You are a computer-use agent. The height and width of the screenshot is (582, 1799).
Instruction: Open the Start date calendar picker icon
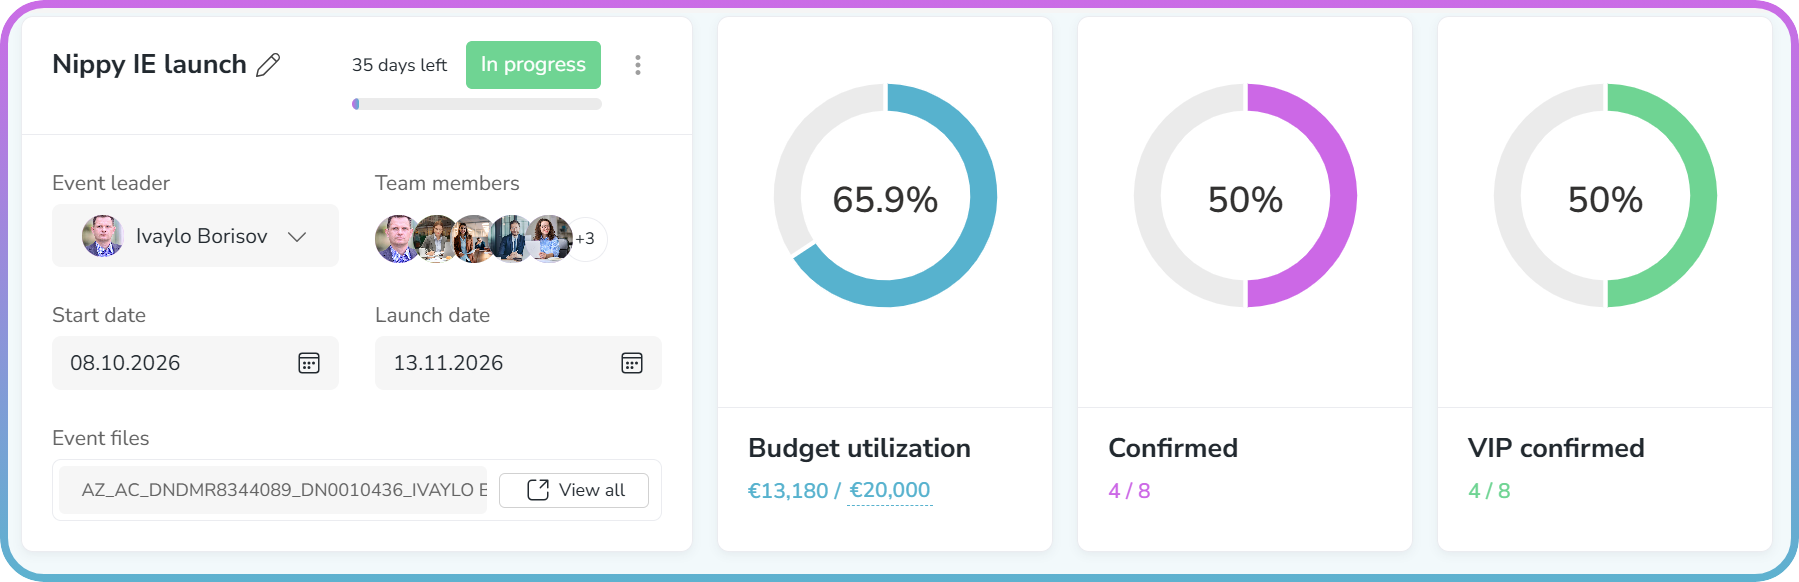click(309, 363)
